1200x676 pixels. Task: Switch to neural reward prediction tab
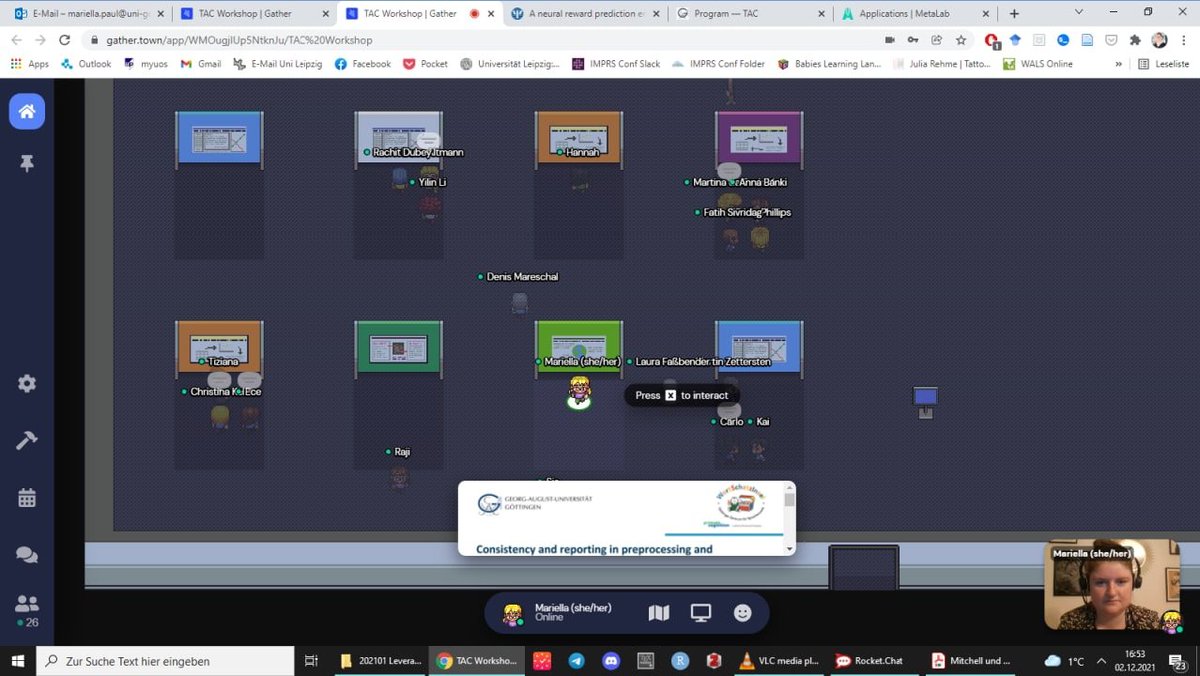click(x=583, y=14)
